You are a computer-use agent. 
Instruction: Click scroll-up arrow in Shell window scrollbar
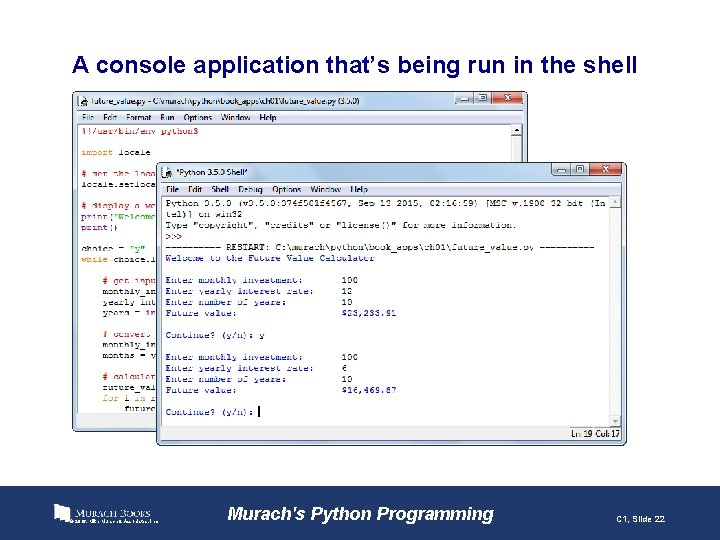615,202
